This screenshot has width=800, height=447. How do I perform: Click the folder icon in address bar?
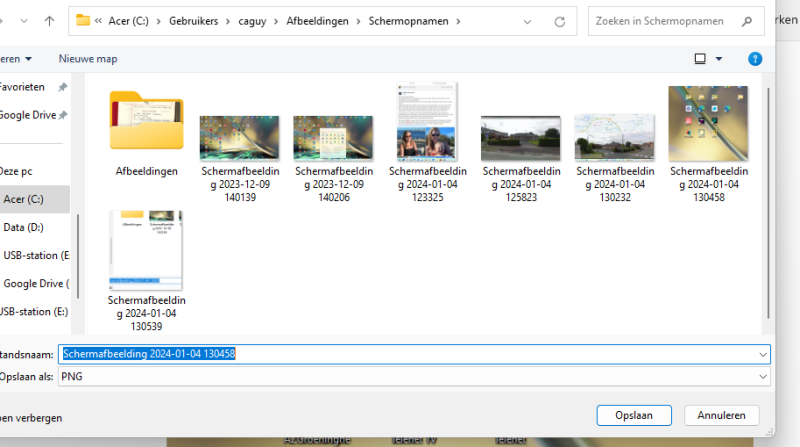click(83, 20)
